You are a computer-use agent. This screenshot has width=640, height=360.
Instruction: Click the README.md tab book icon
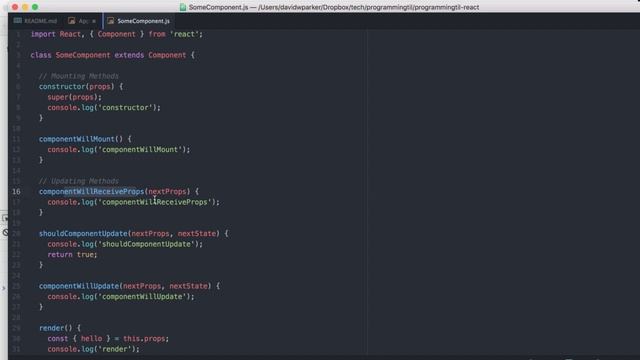click(18, 21)
